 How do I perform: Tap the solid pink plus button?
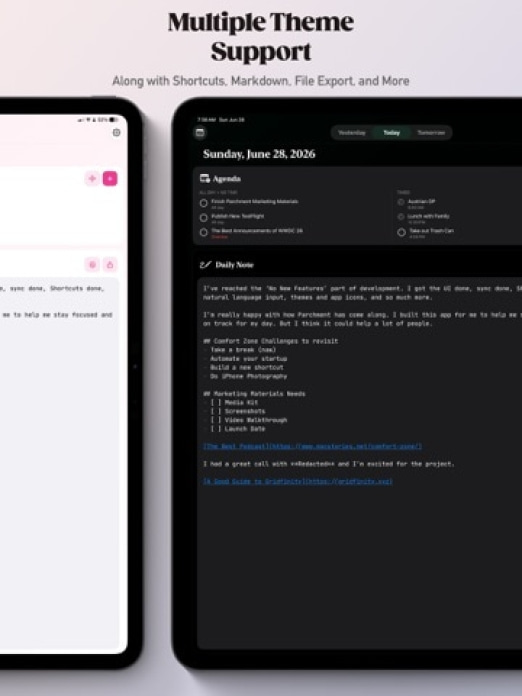pyautogui.click(x=110, y=178)
